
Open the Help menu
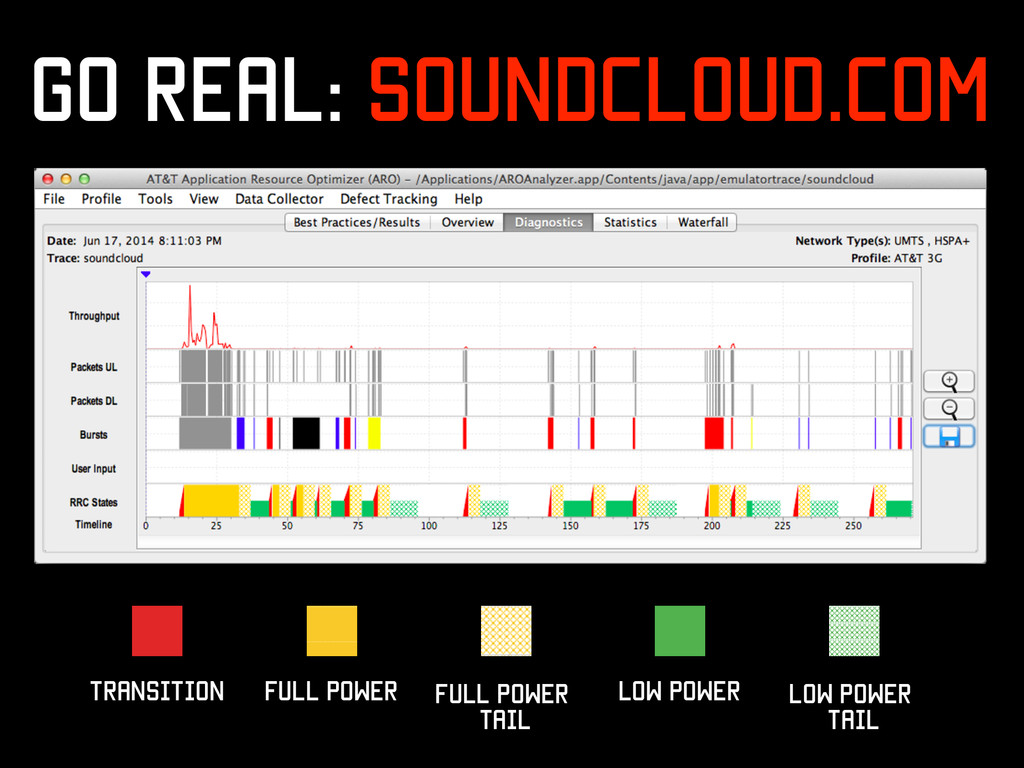point(468,199)
